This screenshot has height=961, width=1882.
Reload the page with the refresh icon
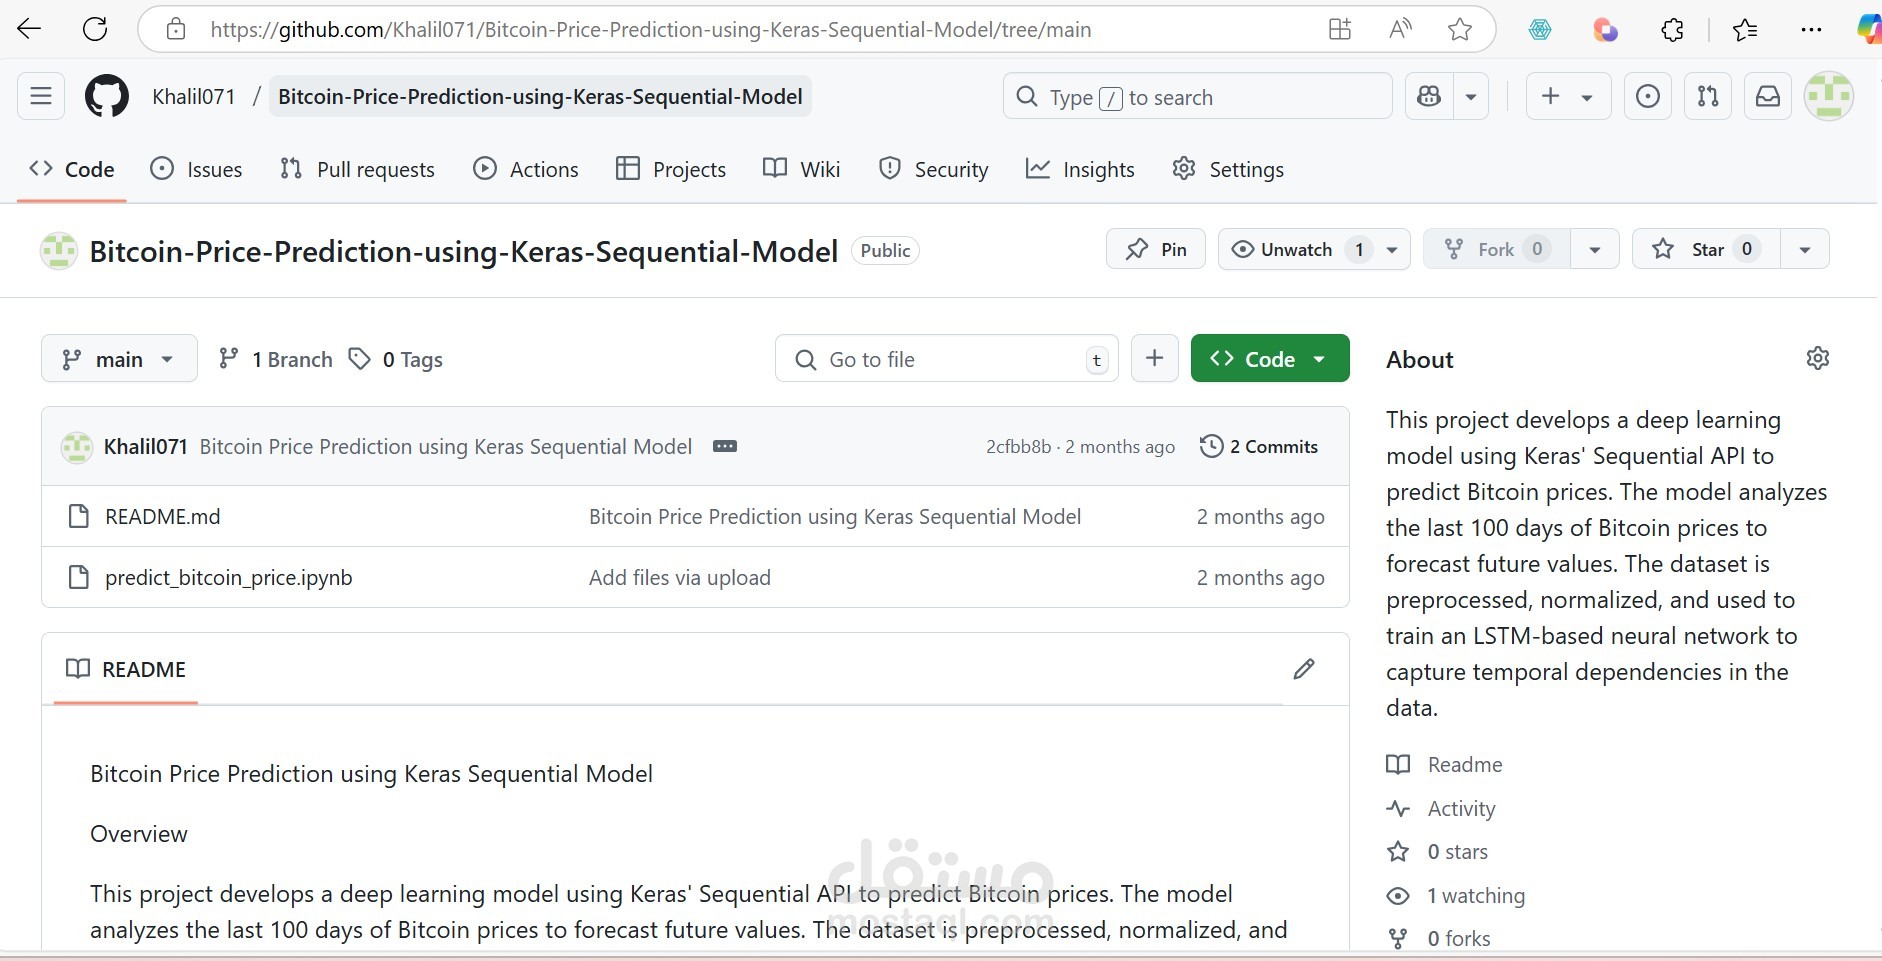(x=95, y=29)
